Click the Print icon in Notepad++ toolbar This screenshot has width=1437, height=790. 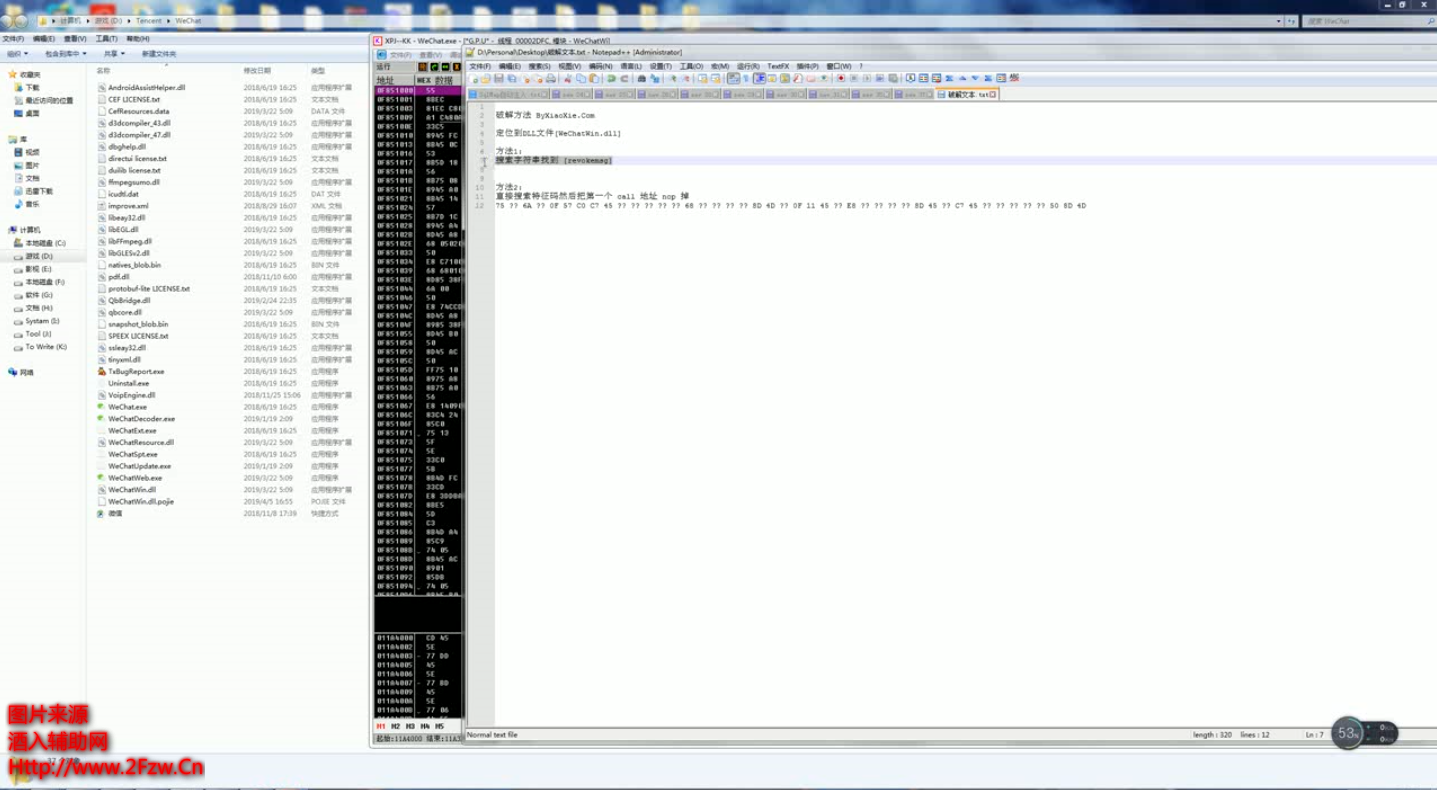point(551,78)
